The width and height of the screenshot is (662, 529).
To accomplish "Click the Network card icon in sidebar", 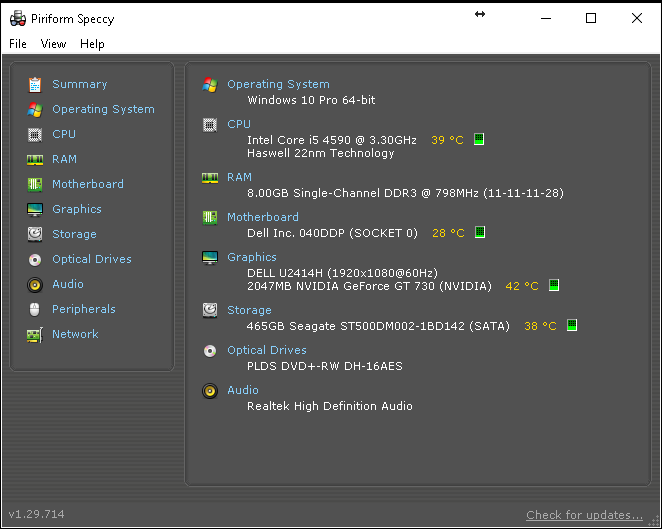I will tap(35, 334).
